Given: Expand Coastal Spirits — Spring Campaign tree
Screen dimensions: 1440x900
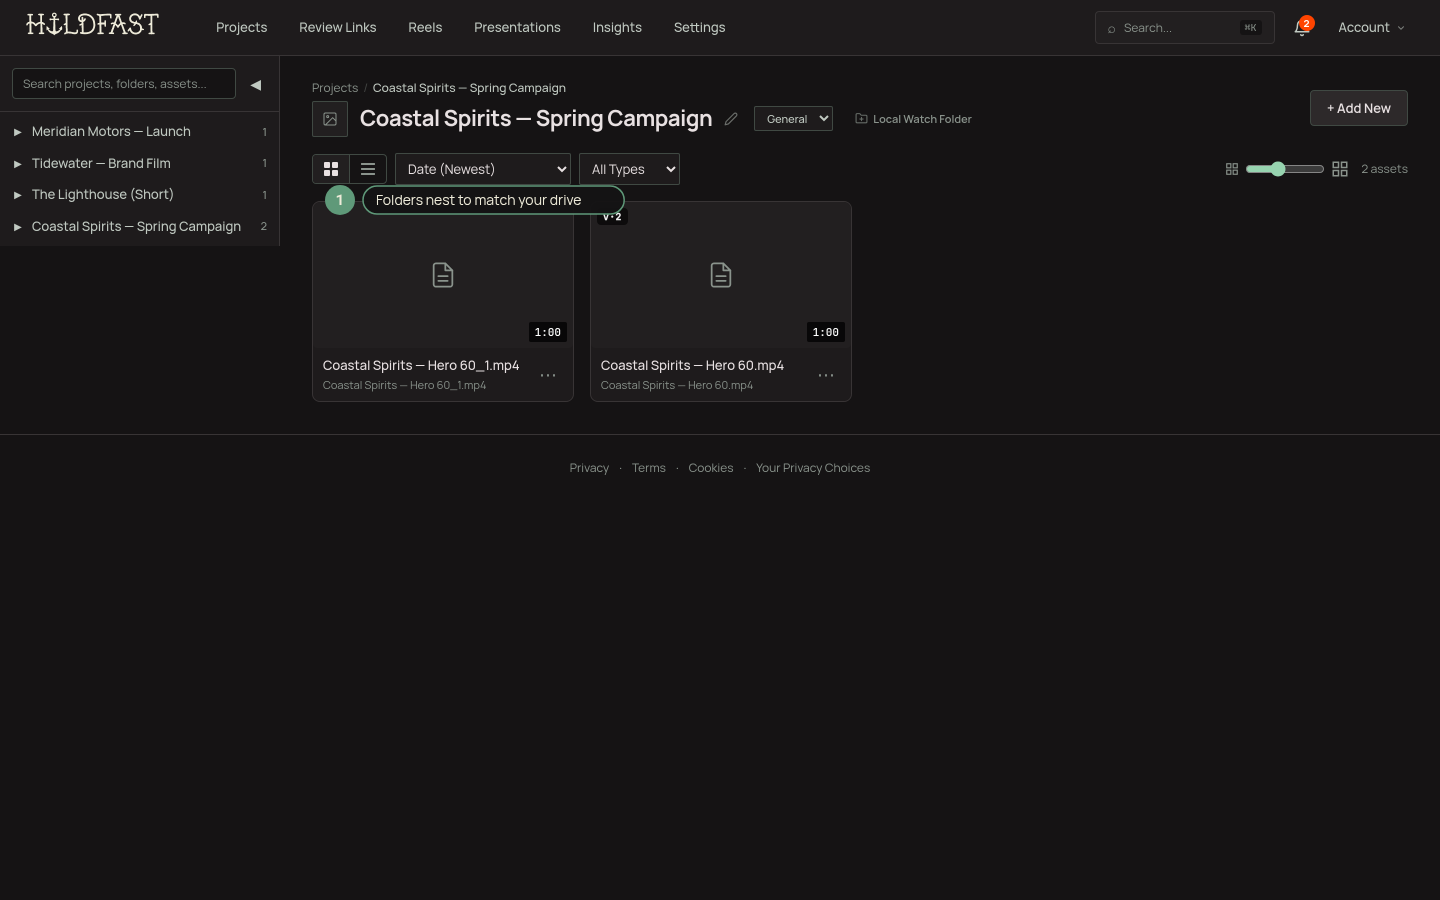Looking at the screenshot, I should [17, 227].
